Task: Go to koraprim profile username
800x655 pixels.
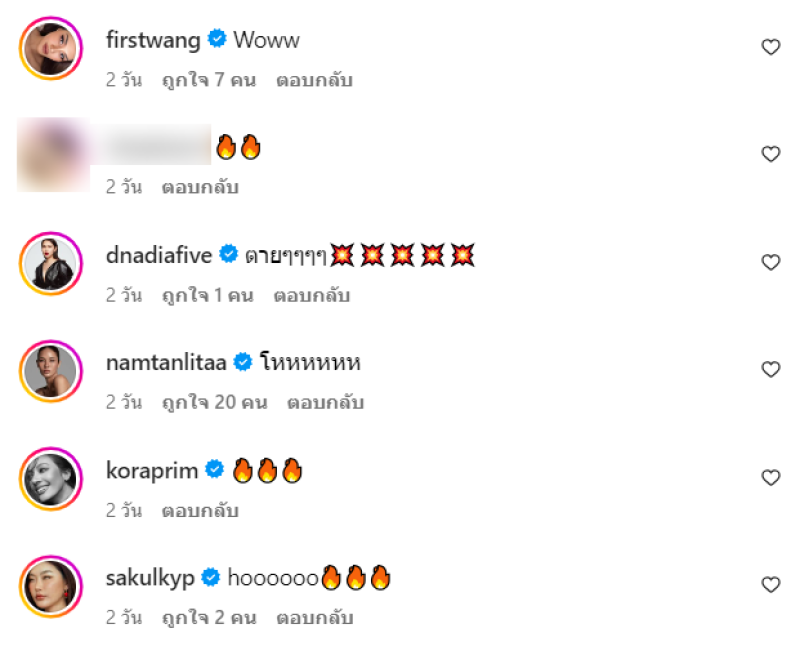Action: pos(152,471)
